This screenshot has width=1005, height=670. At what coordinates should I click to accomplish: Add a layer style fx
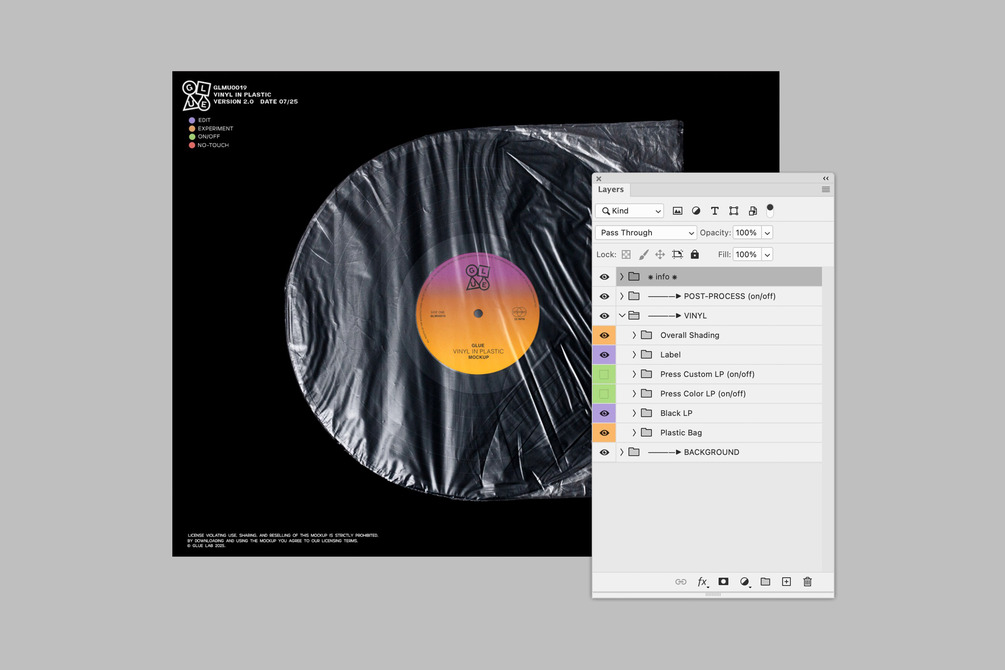point(702,582)
